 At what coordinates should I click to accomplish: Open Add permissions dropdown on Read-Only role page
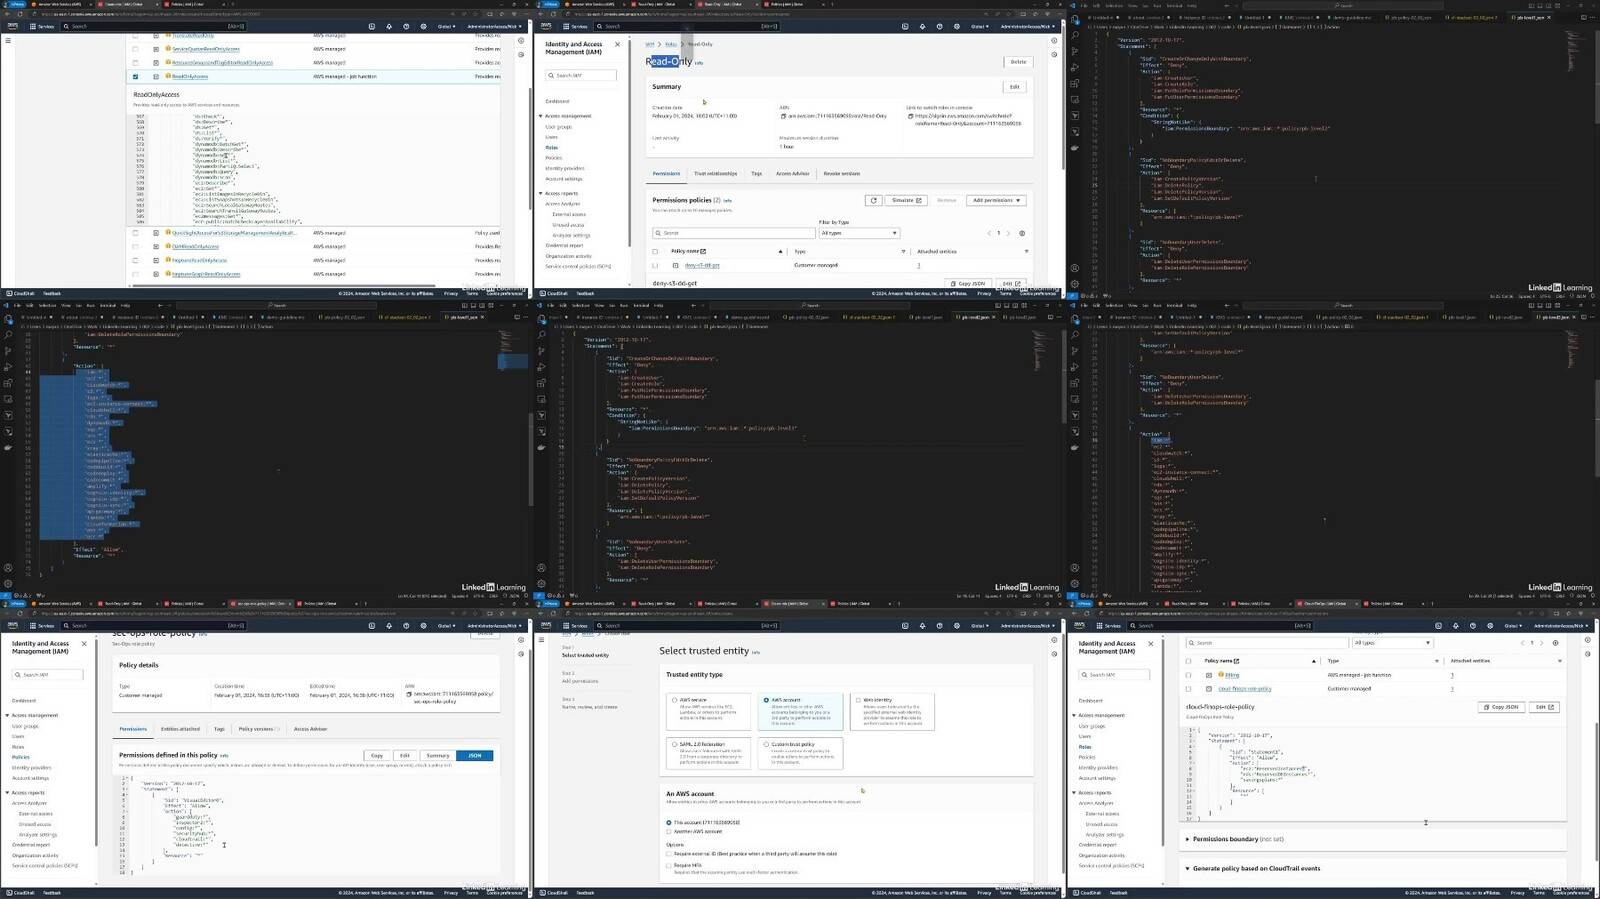point(996,200)
